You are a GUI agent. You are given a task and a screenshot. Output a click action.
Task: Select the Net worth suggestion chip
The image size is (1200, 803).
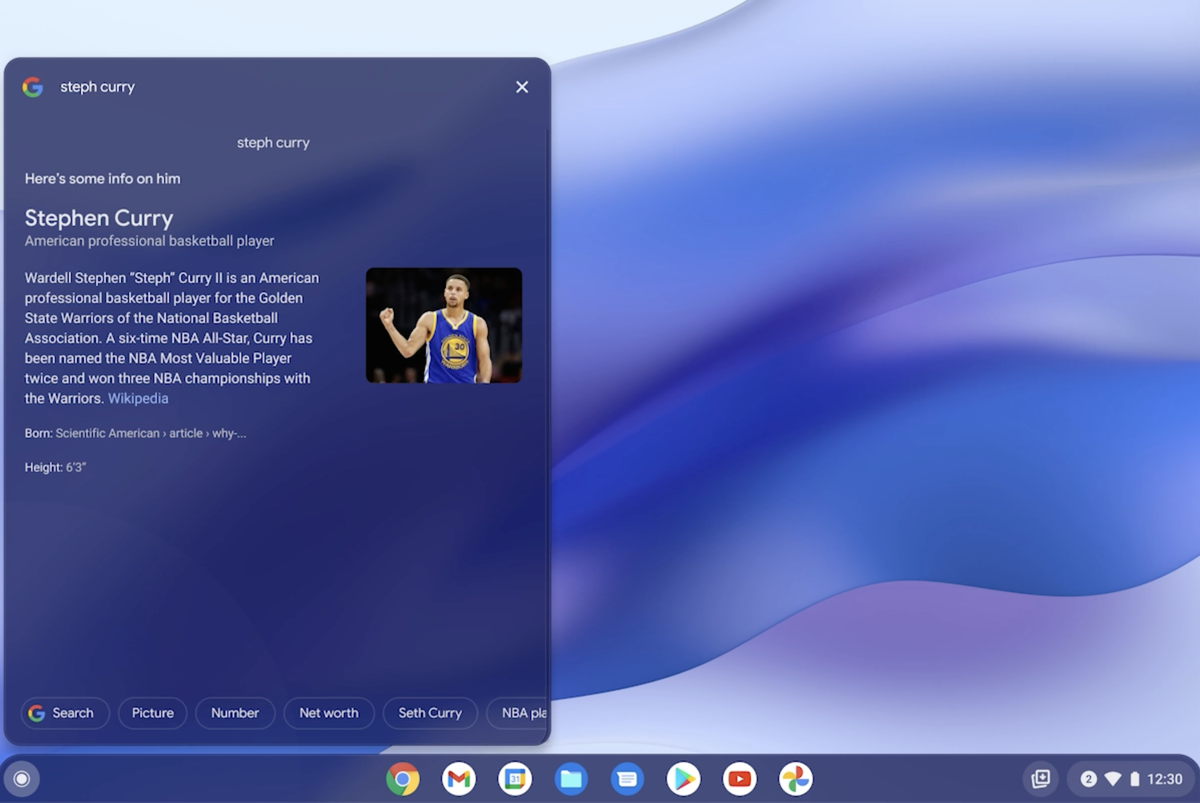click(329, 713)
